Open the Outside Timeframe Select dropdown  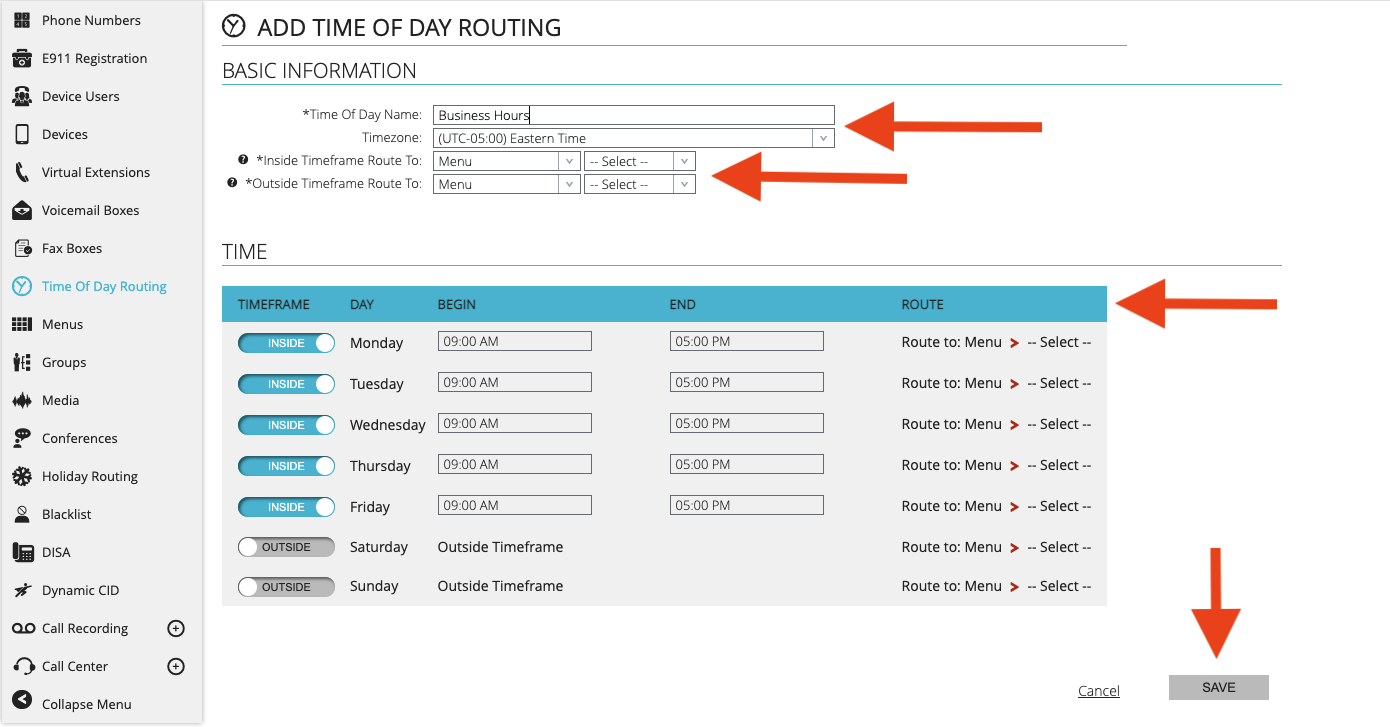pyautogui.click(x=682, y=183)
